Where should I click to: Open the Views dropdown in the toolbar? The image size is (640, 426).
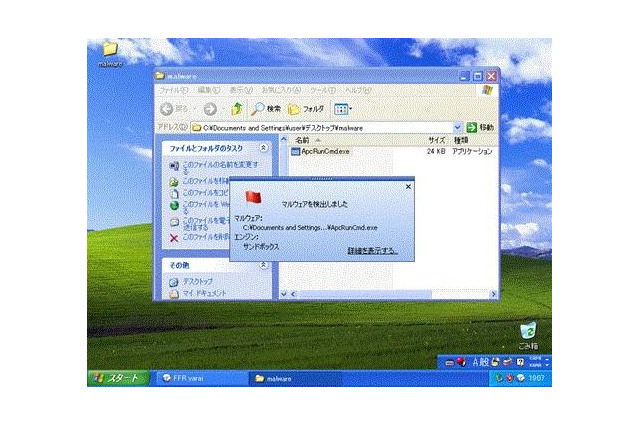[x=343, y=109]
